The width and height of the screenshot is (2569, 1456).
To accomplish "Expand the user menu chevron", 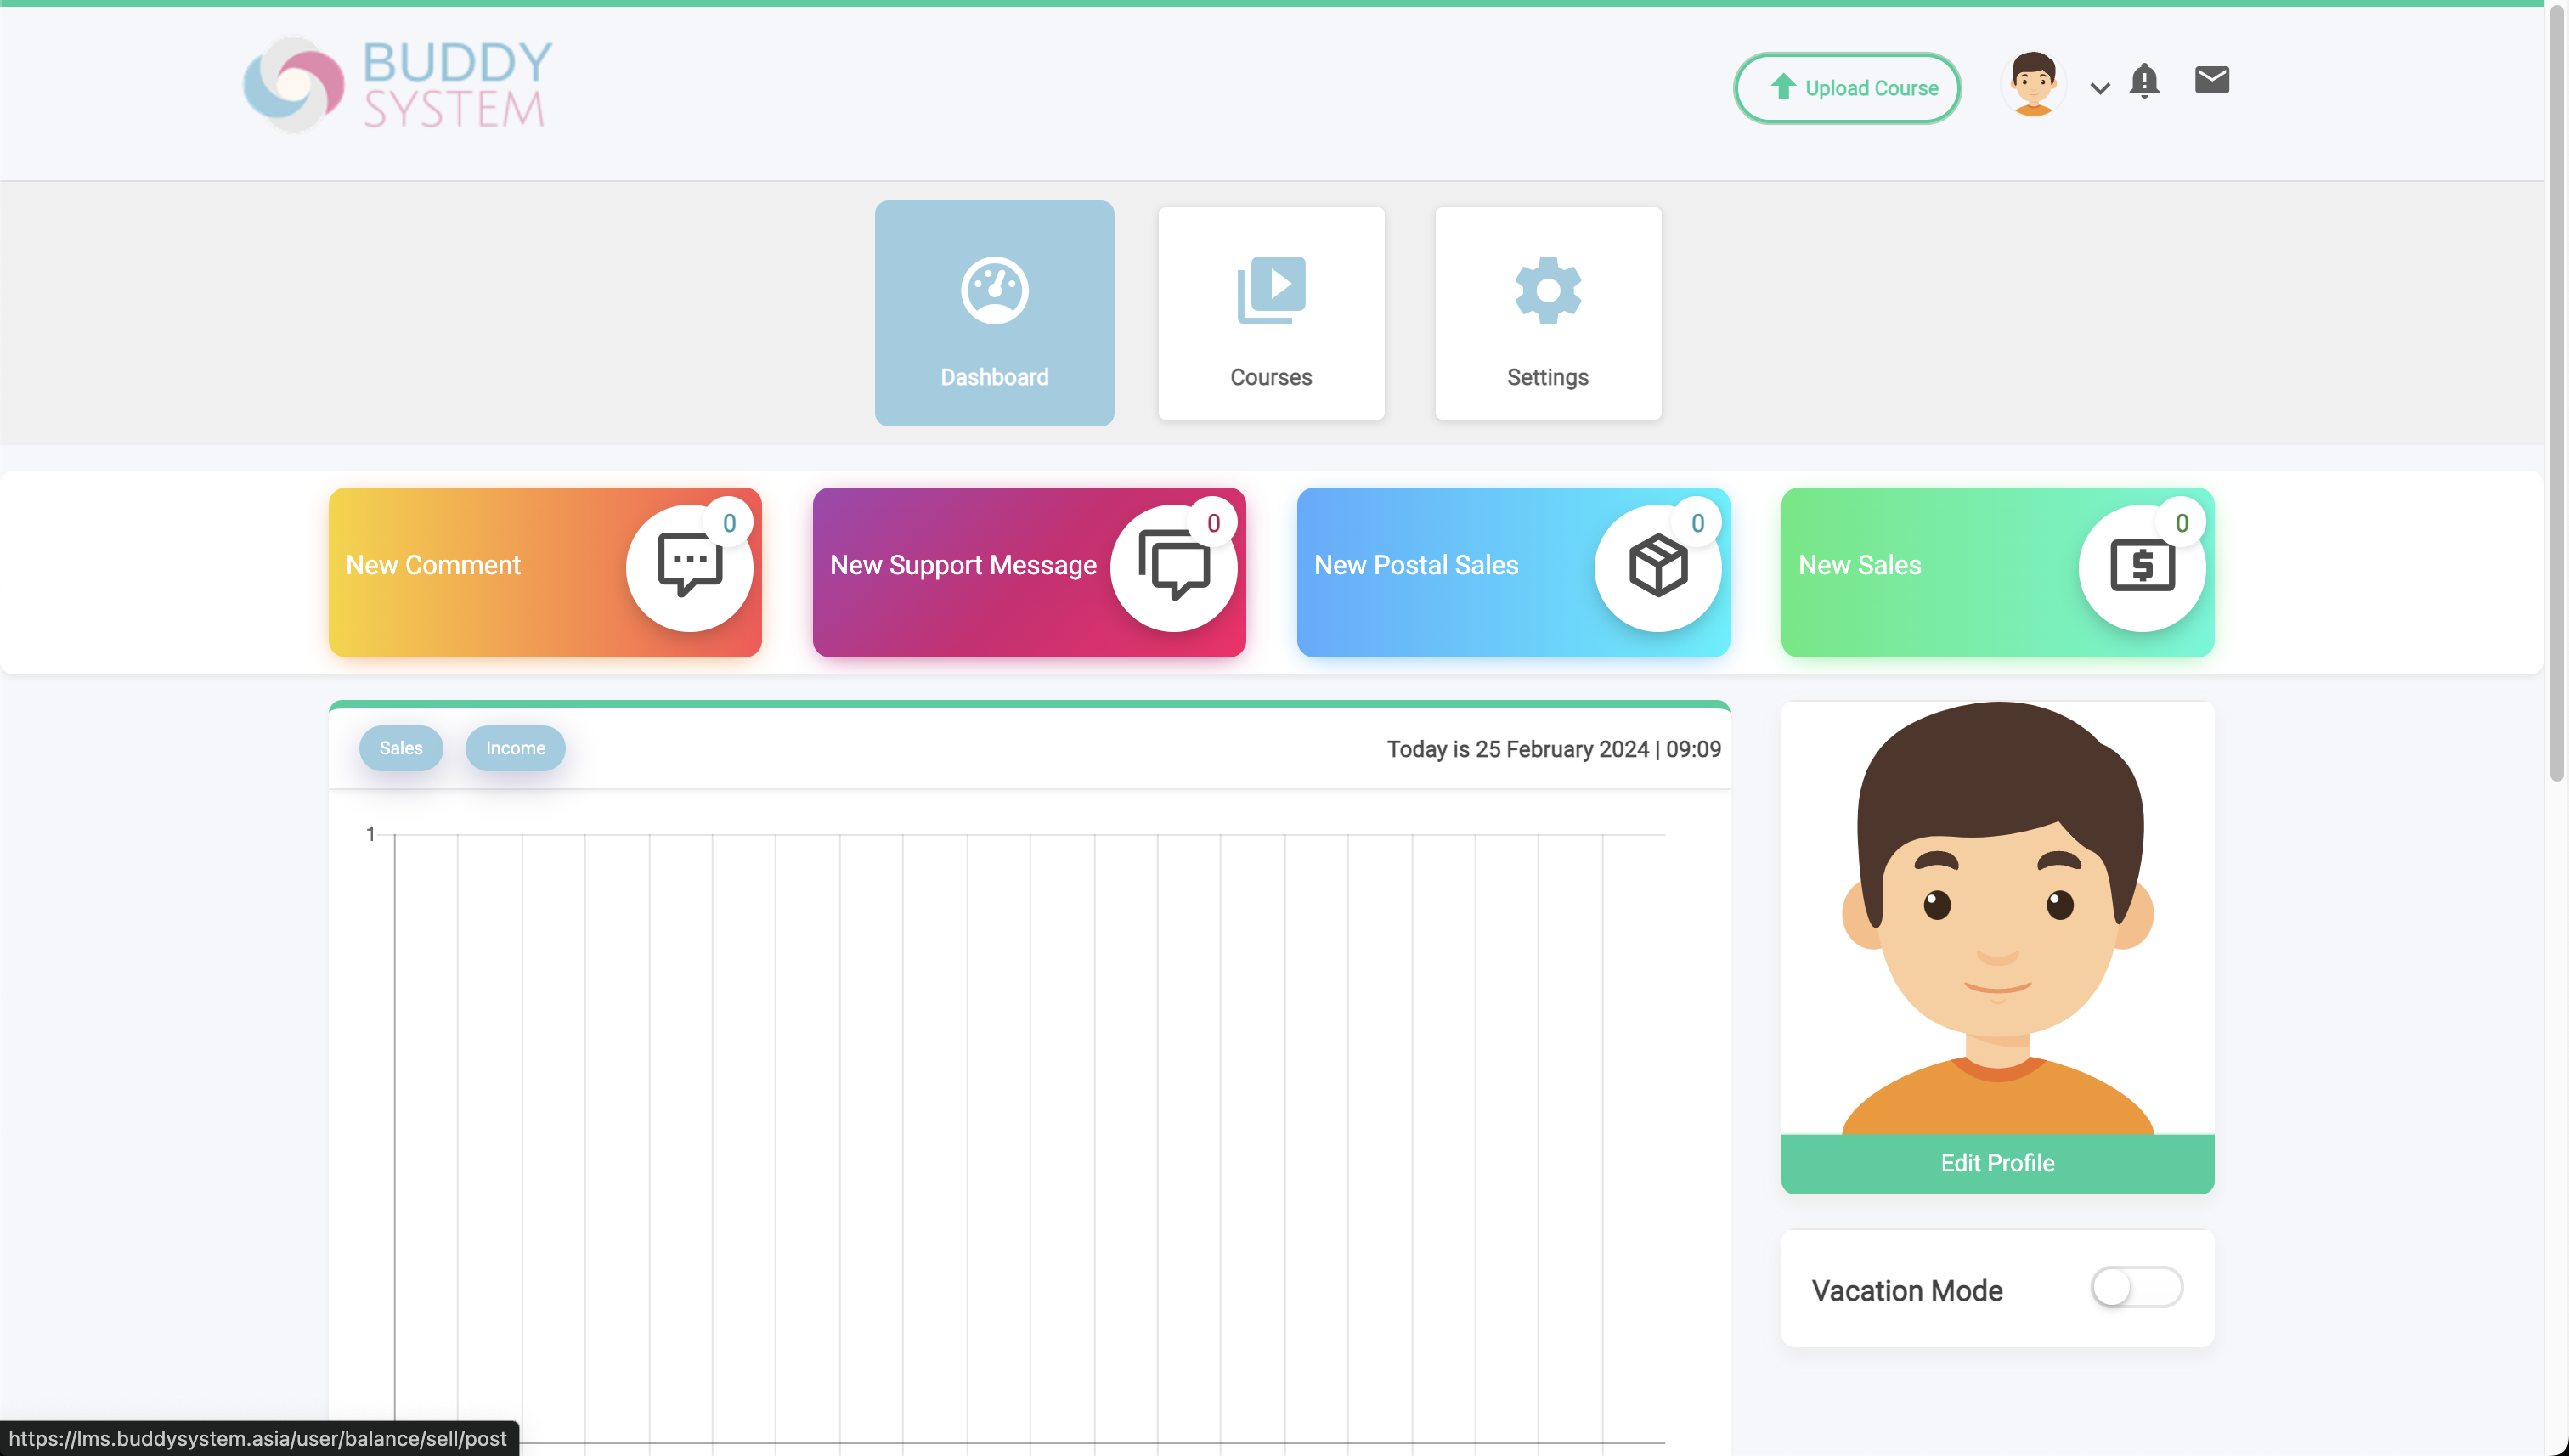I will pos(2100,89).
